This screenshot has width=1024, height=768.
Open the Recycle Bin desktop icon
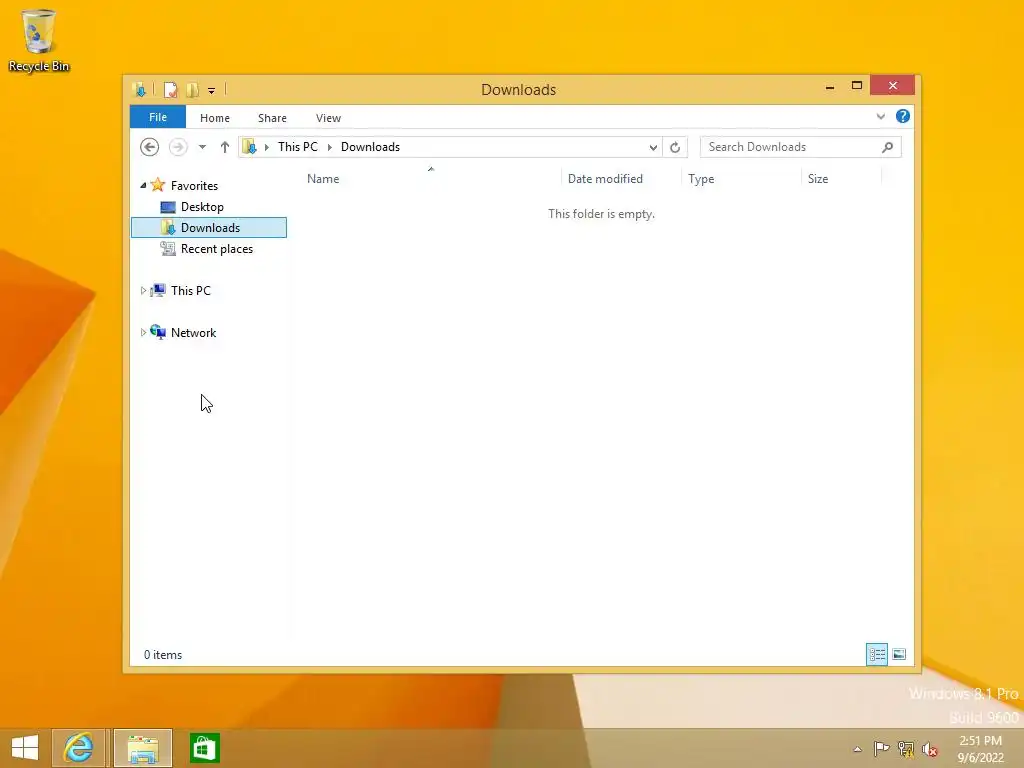tap(39, 40)
